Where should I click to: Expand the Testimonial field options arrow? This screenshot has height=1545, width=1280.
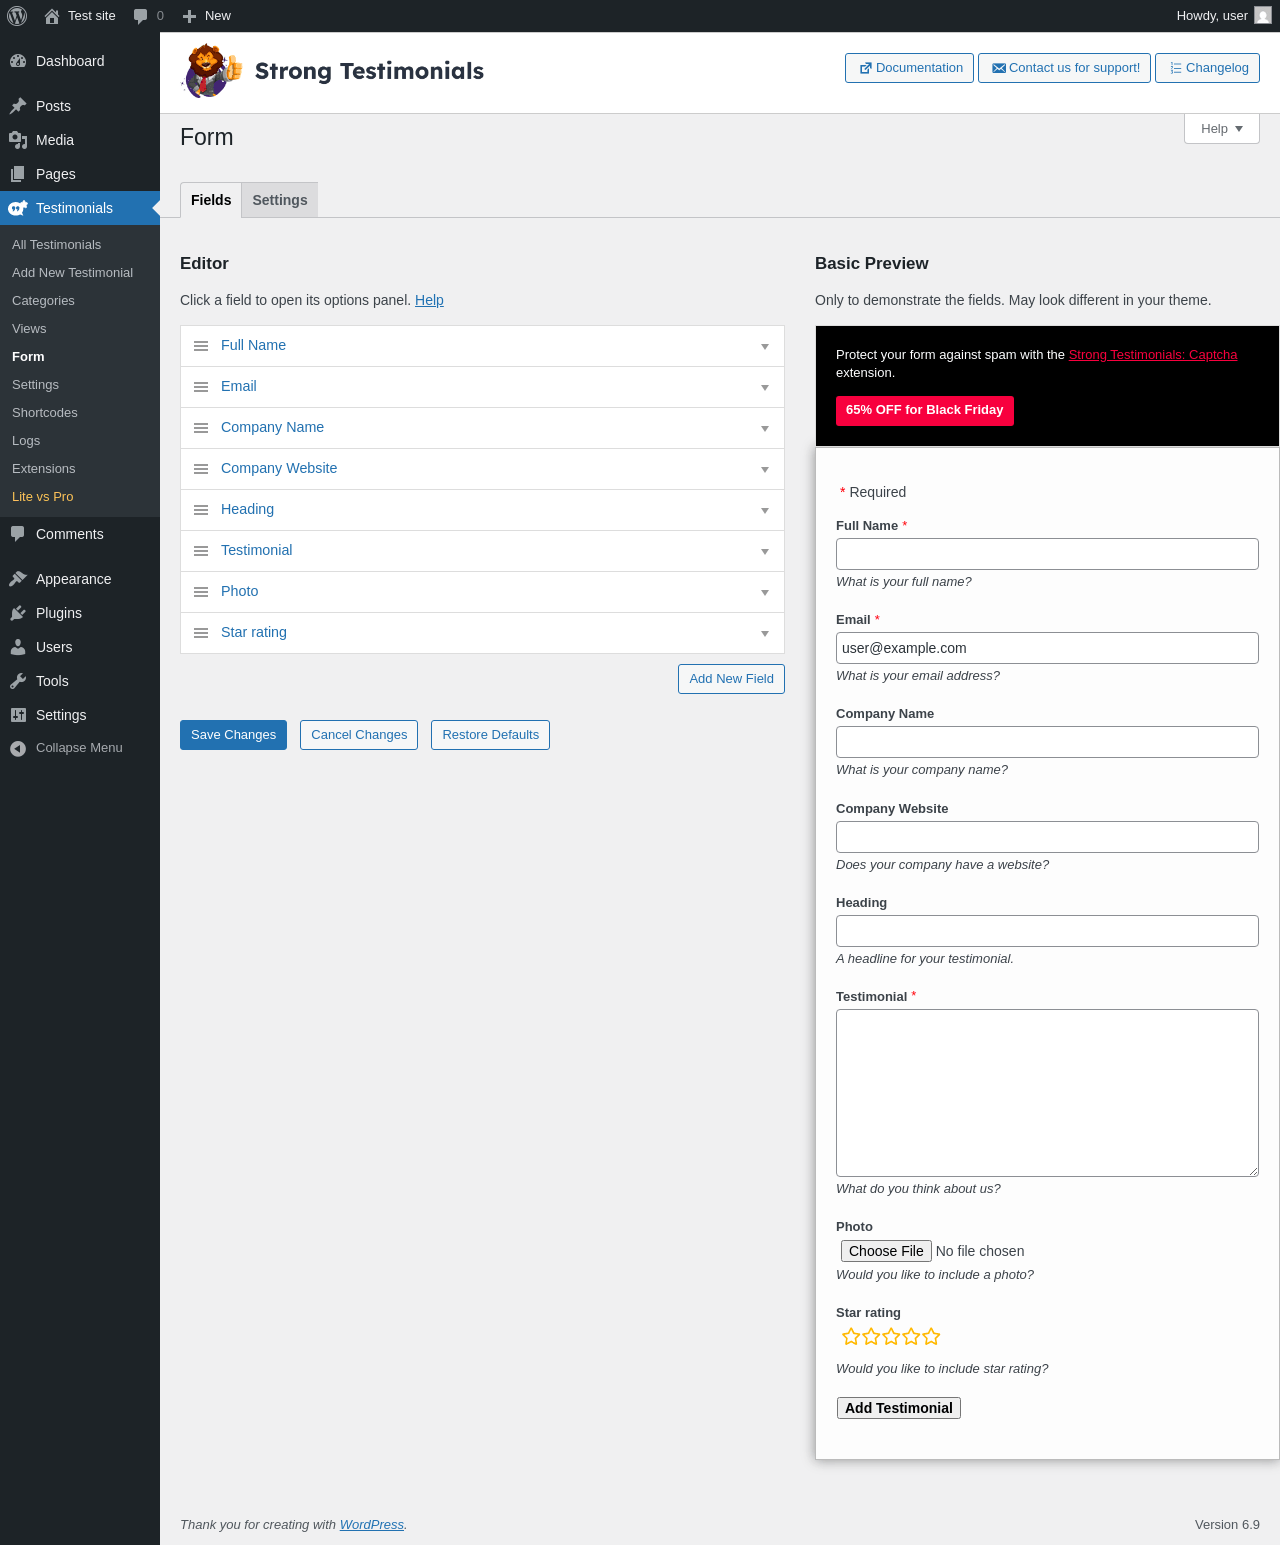click(765, 552)
